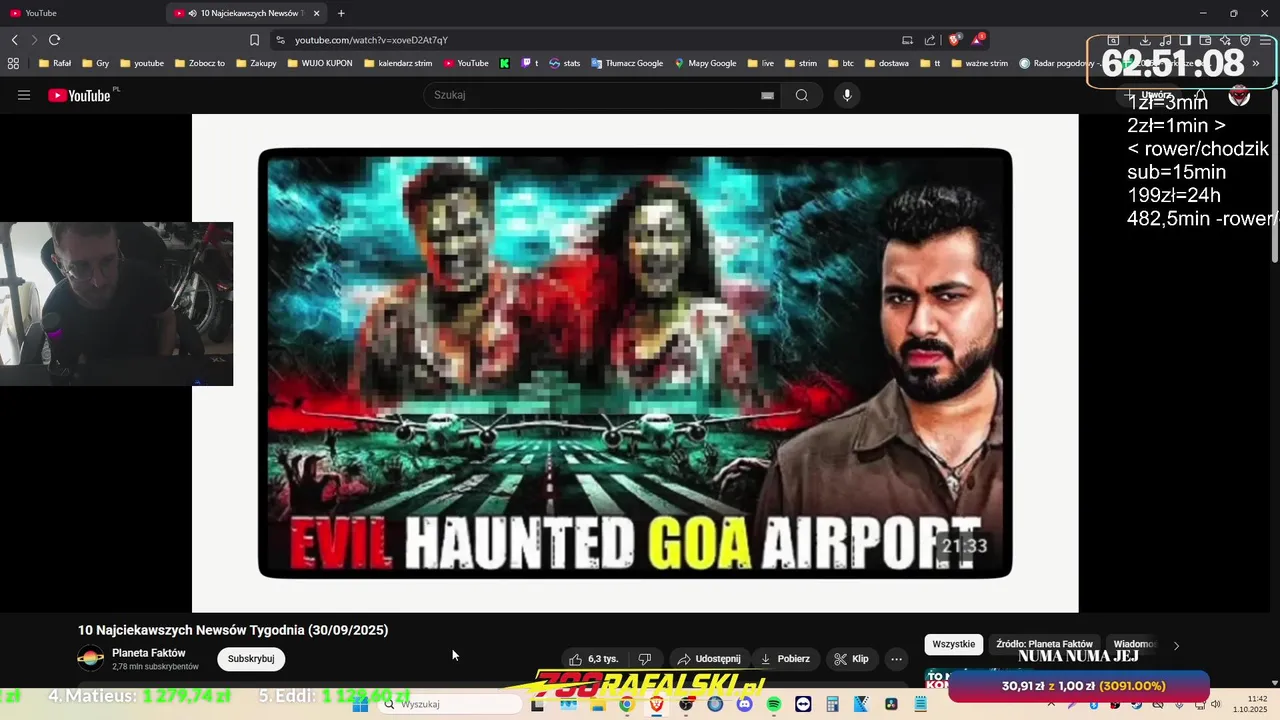
Task: Close the 10 Najciekawszych Newsów tab
Action: 317,13
